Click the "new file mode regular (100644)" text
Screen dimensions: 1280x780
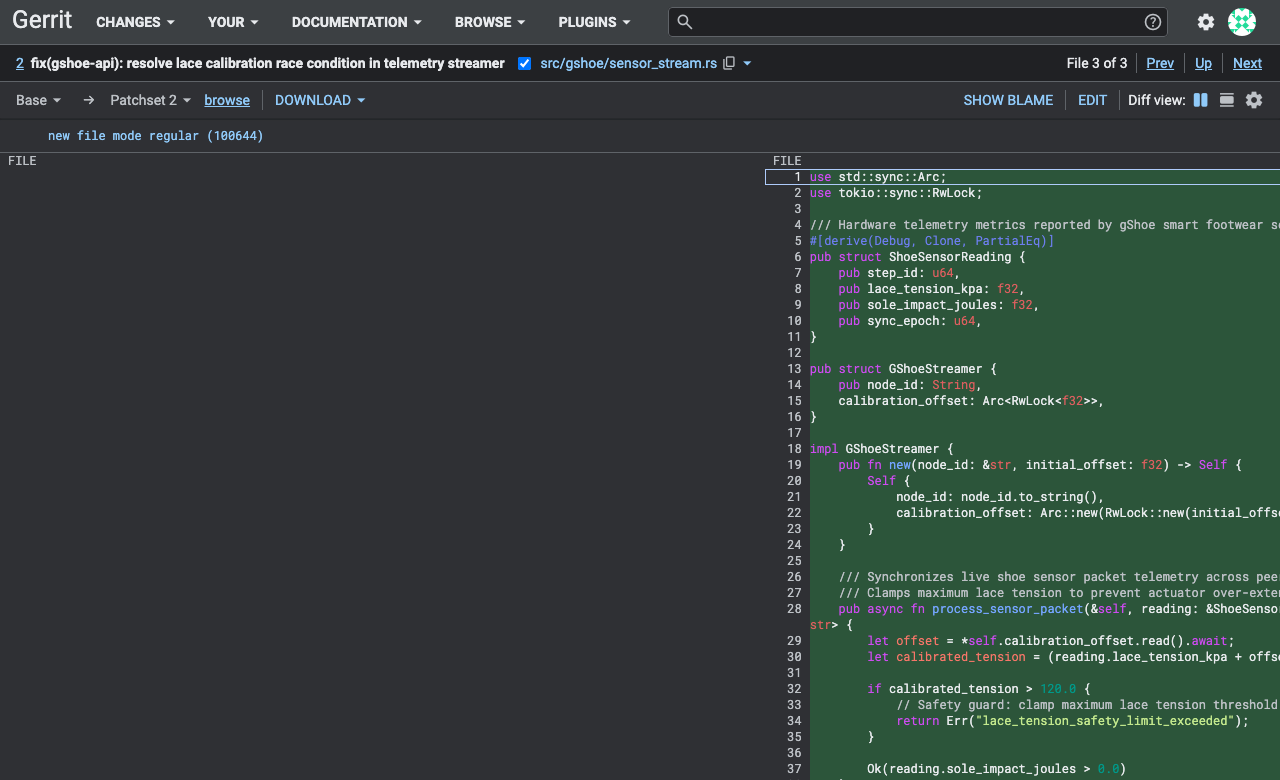pyautogui.click(x=156, y=136)
